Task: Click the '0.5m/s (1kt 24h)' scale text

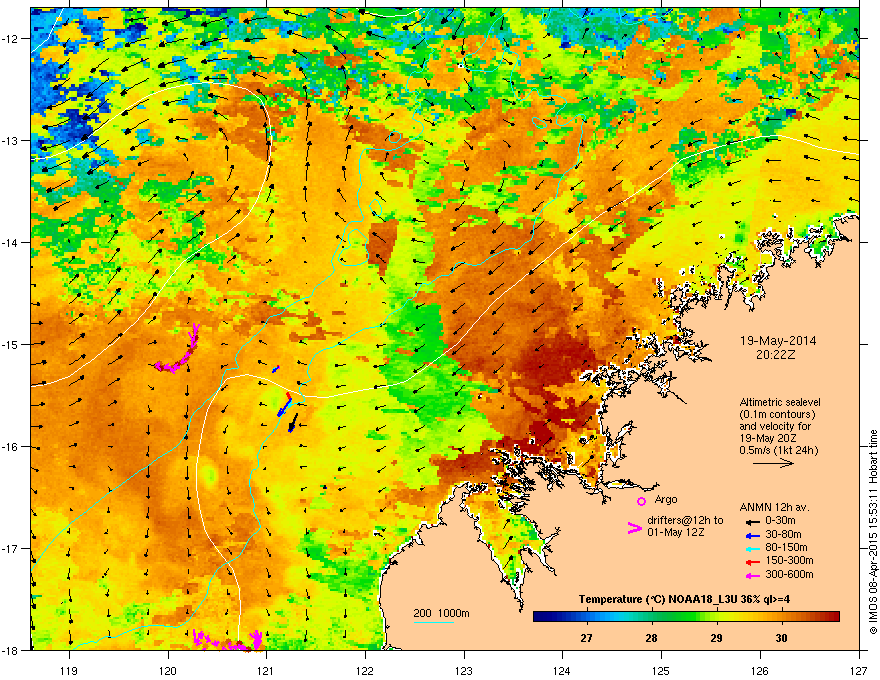Action: (779, 450)
